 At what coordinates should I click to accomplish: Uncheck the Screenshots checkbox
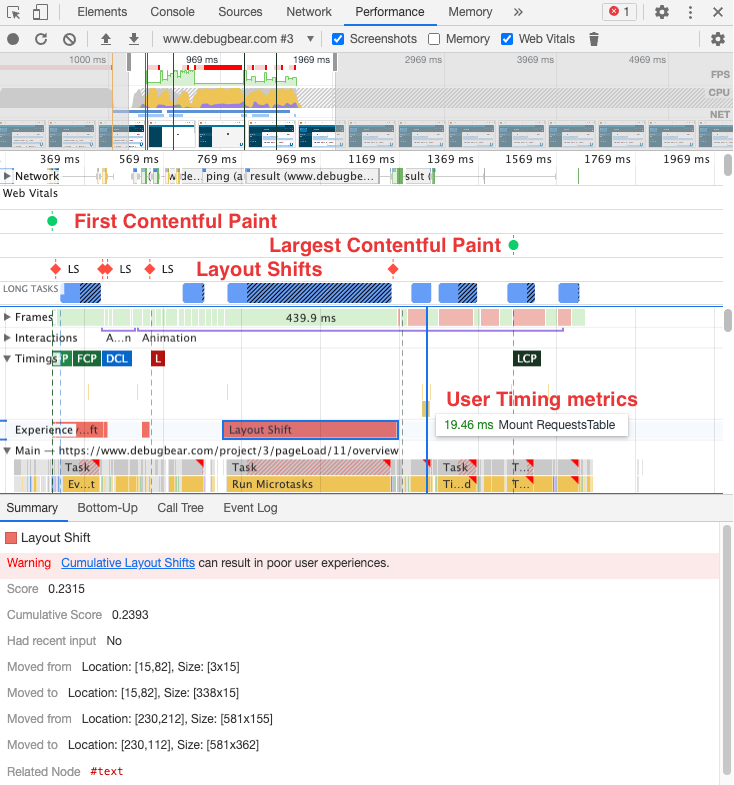coord(338,39)
